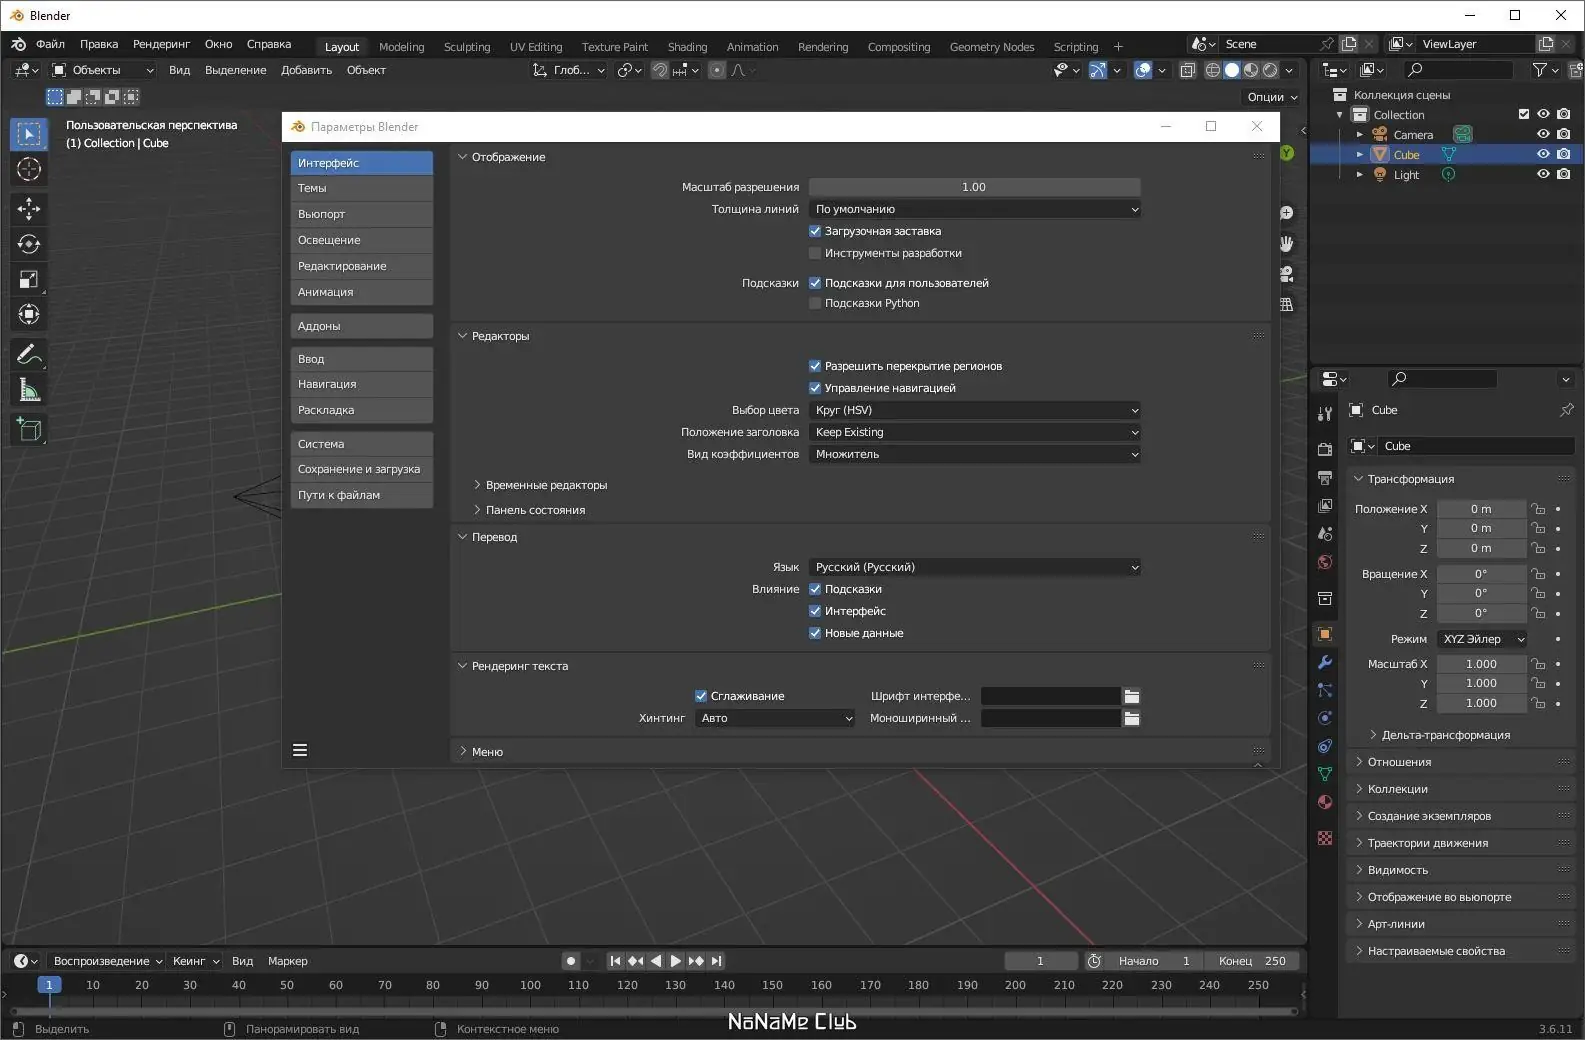Open the World properties tab

1325,562
